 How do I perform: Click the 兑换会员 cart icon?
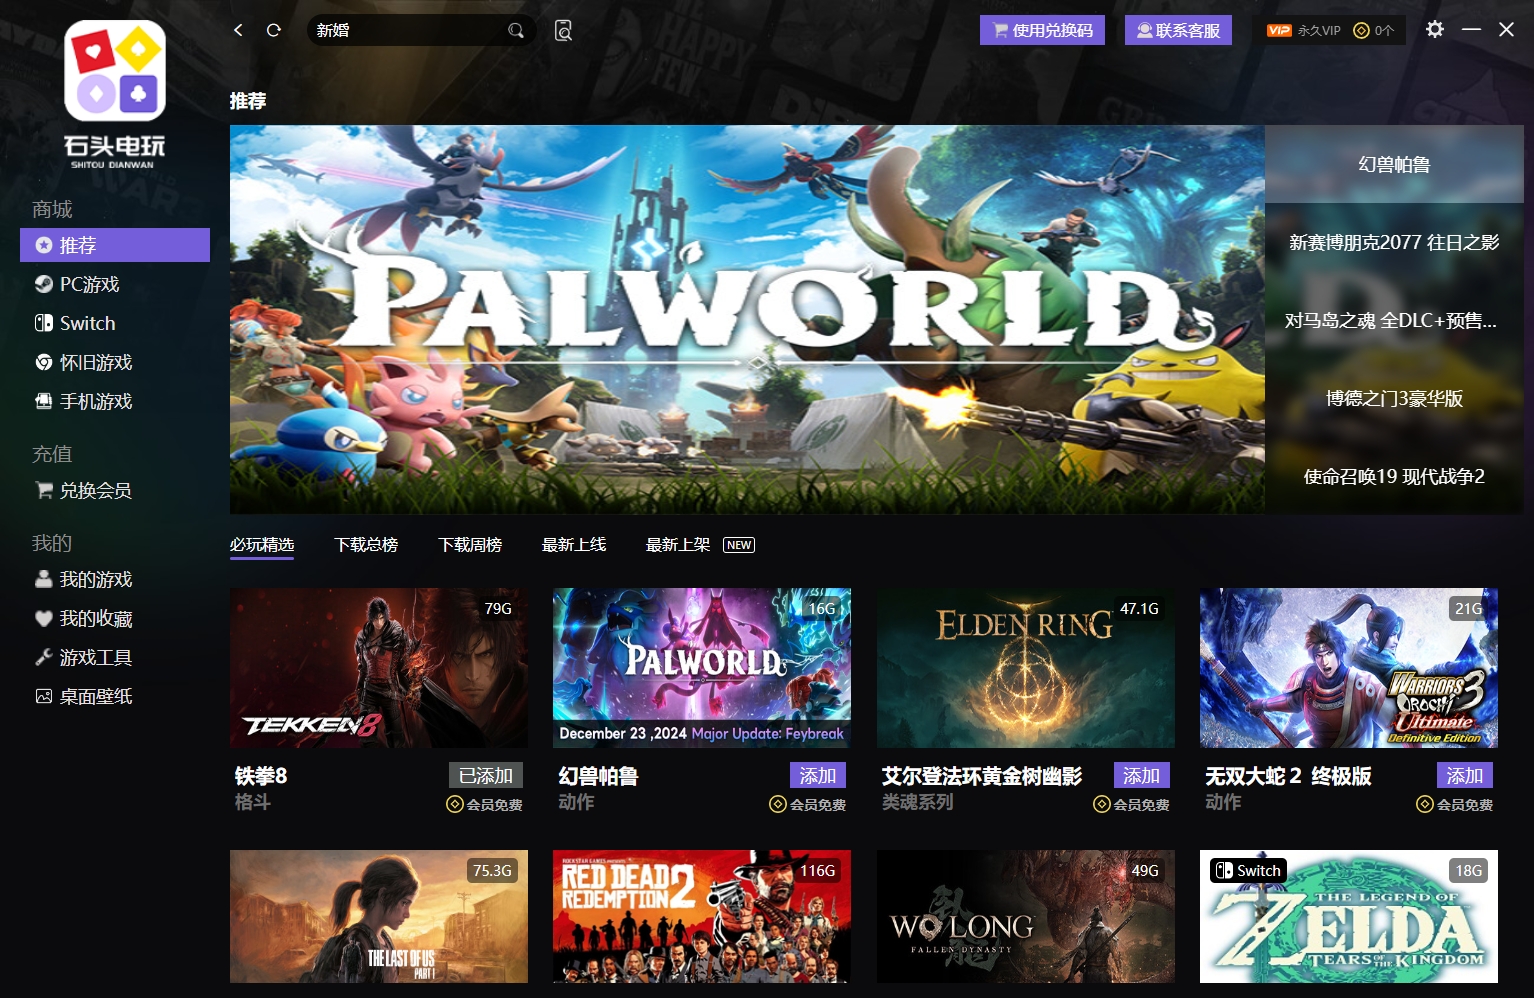pos(44,490)
